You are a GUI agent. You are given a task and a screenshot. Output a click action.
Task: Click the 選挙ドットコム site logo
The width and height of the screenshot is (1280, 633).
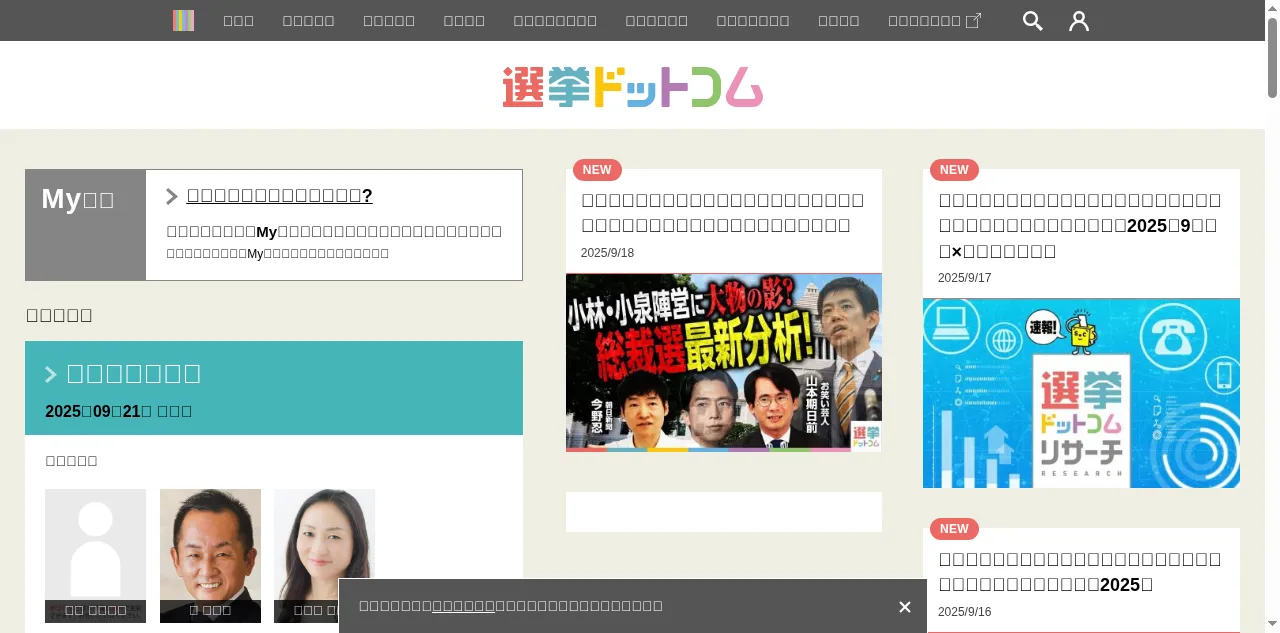[633, 86]
